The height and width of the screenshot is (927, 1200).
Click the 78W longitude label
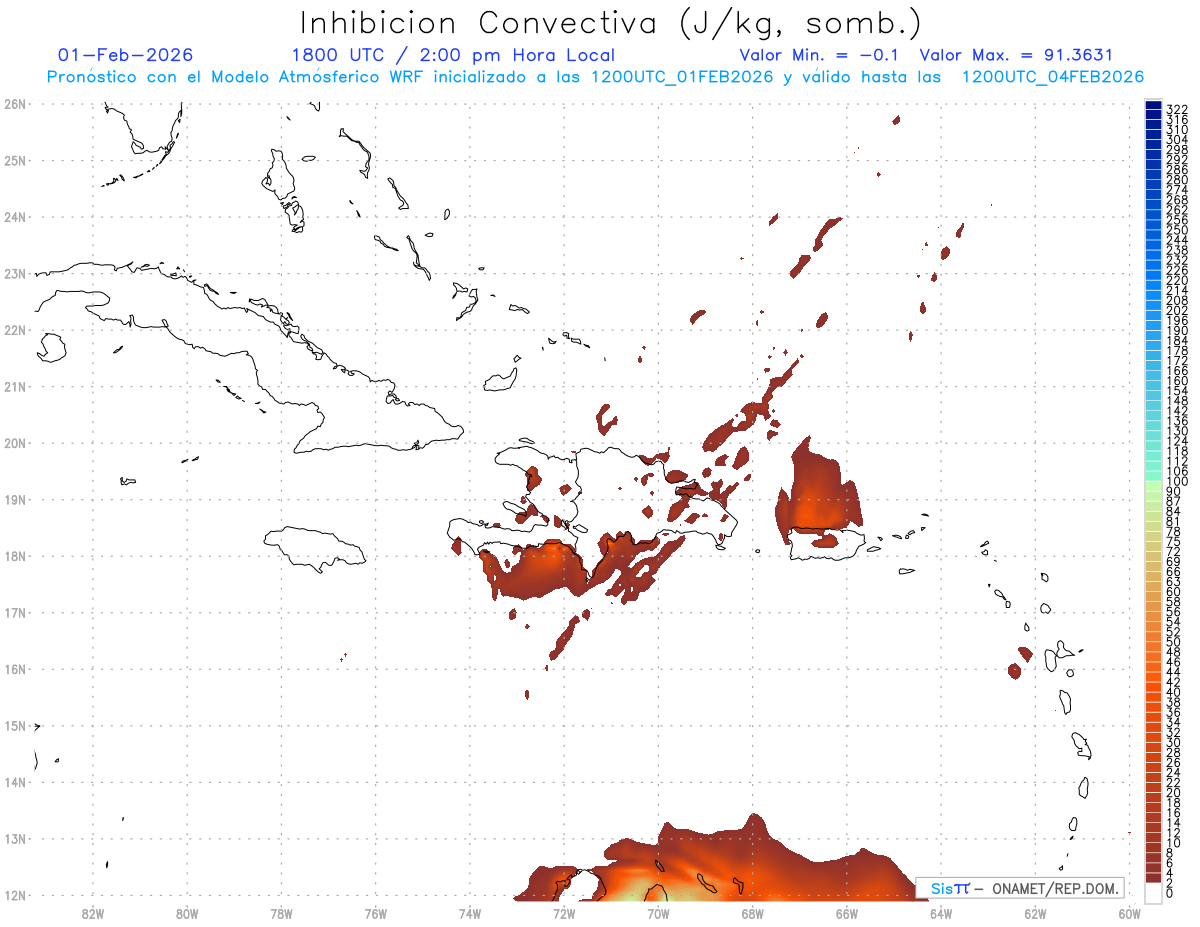point(281,912)
